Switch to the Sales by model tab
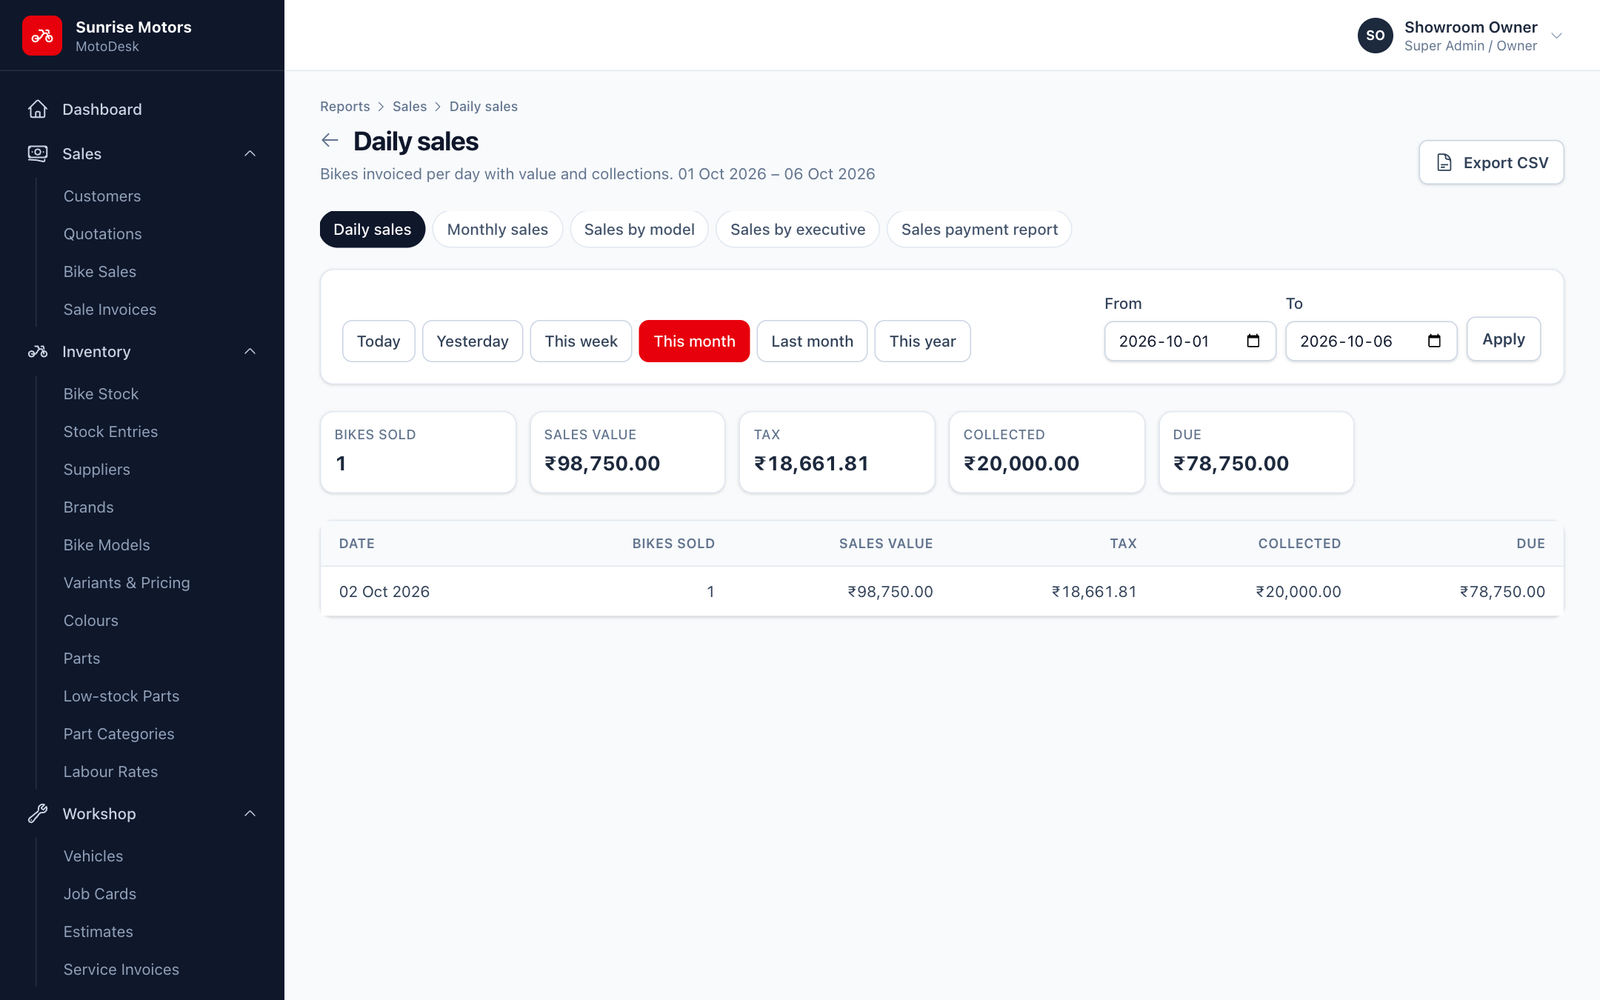1600x1000 pixels. [x=639, y=229]
